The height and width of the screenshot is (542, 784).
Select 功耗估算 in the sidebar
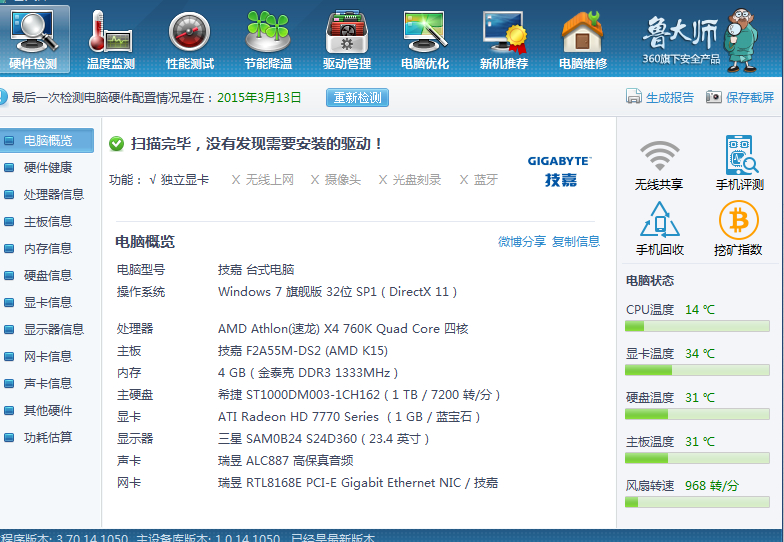pyautogui.click(x=47, y=438)
